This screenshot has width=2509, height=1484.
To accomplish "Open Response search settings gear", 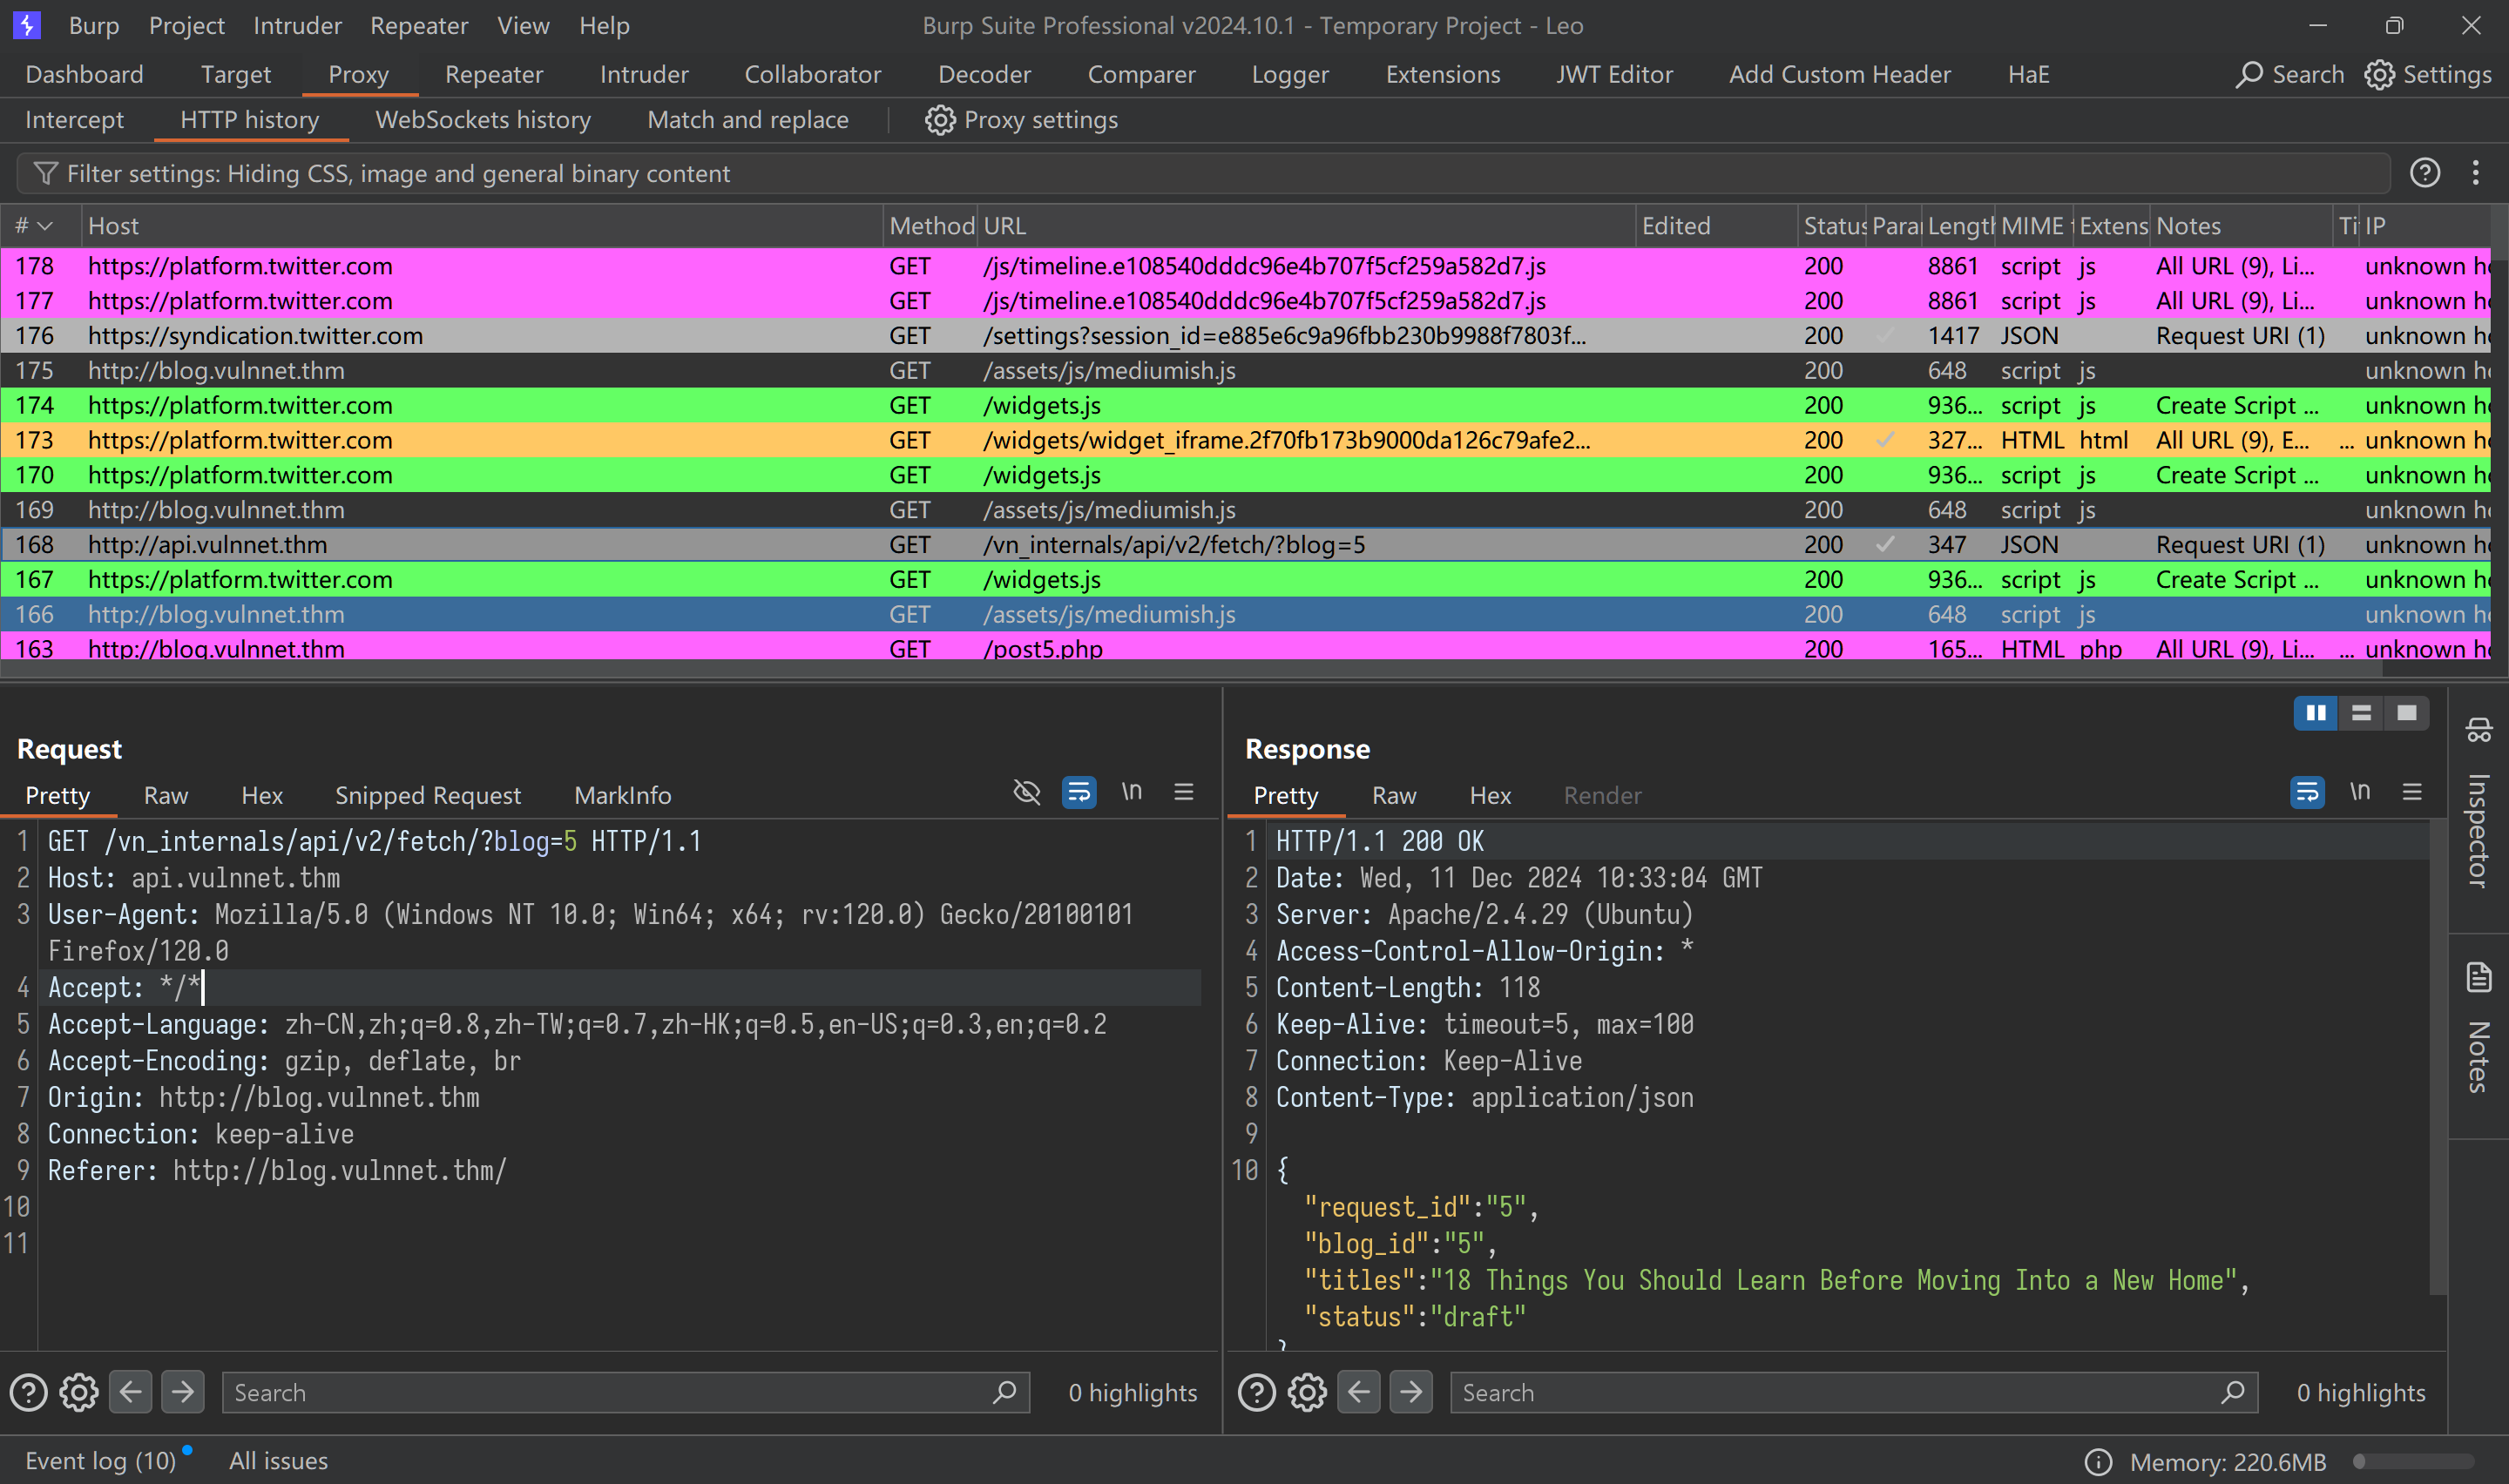I will pyautogui.click(x=1307, y=1392).
